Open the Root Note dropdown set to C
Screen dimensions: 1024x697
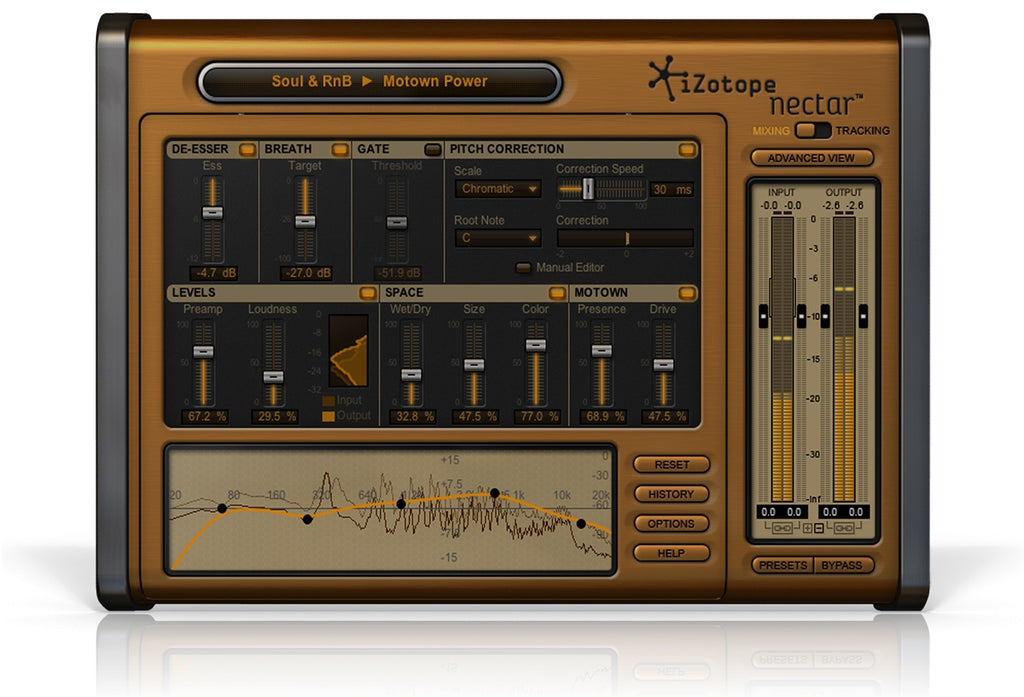[498, 238]
